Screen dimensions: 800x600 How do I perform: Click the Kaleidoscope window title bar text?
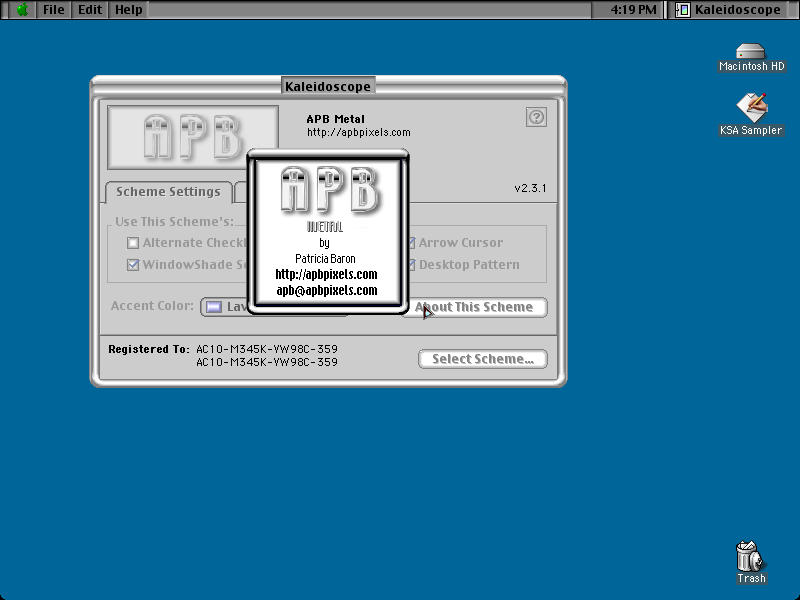[328, 86]
